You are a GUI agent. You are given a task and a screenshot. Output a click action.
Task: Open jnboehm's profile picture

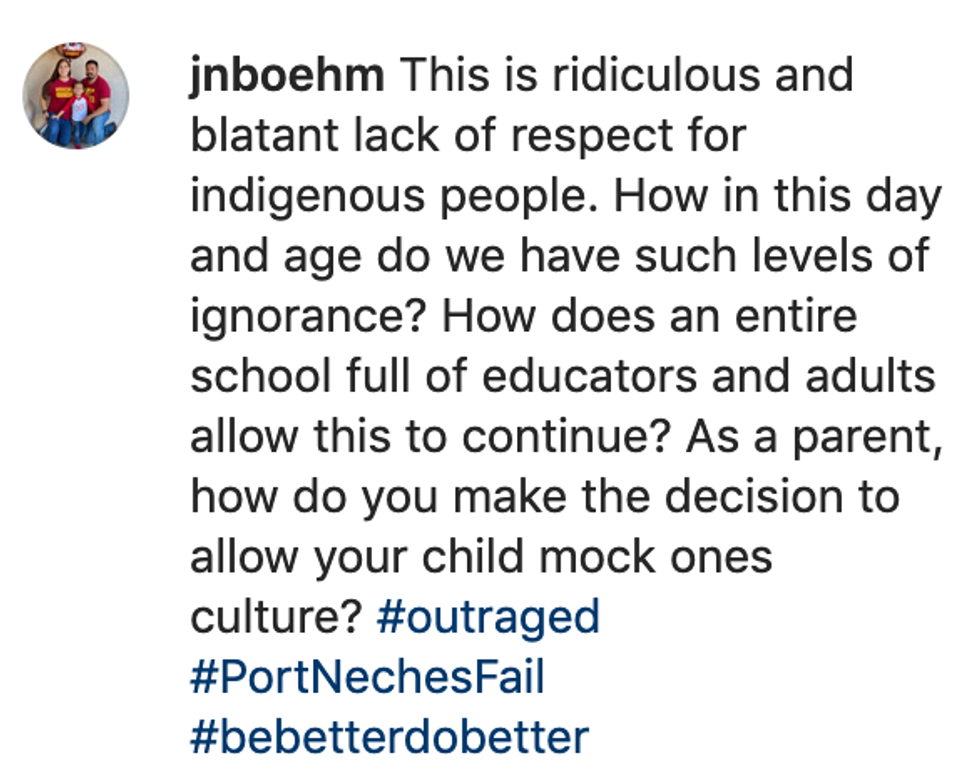coord(75,96)
